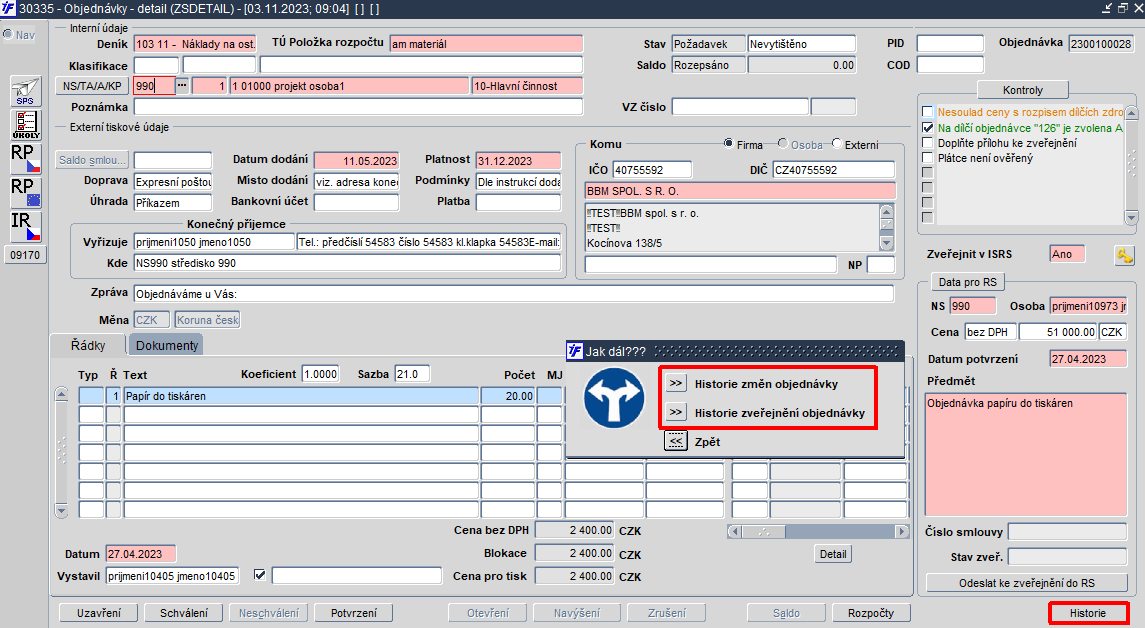Image resolution: width=1145 pixels, height=628 pixels.
Task: Click the Data pro RS button
Action: click(968, 282)
